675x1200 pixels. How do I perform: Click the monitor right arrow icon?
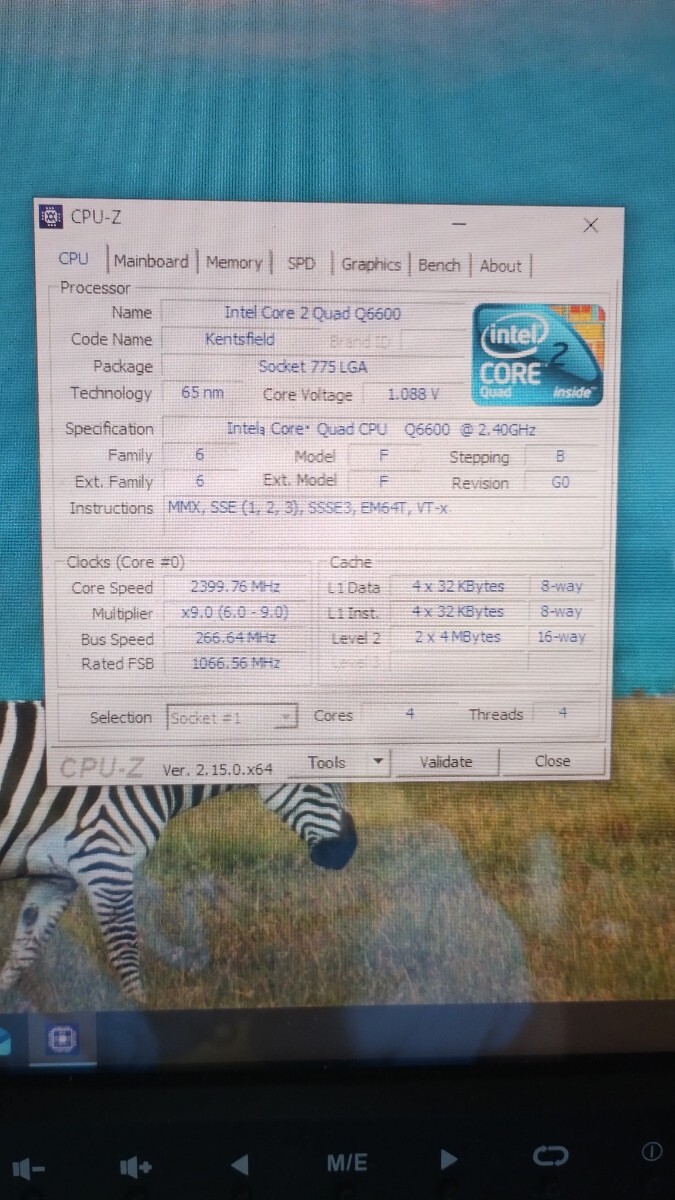pos(449,1160)
